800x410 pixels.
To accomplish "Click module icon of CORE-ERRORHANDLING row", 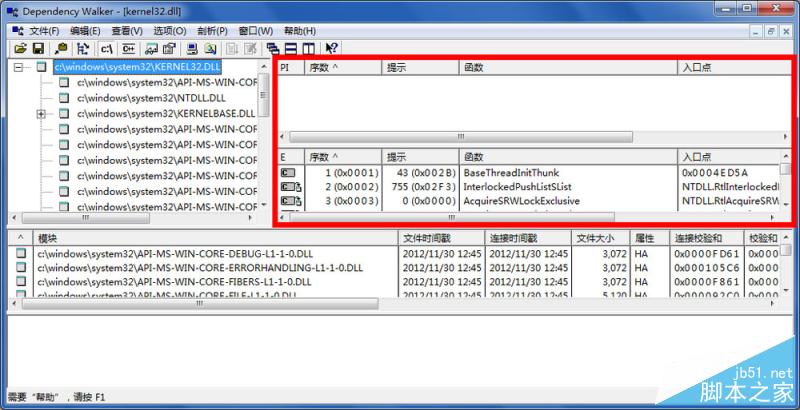I will coord(20,267).
